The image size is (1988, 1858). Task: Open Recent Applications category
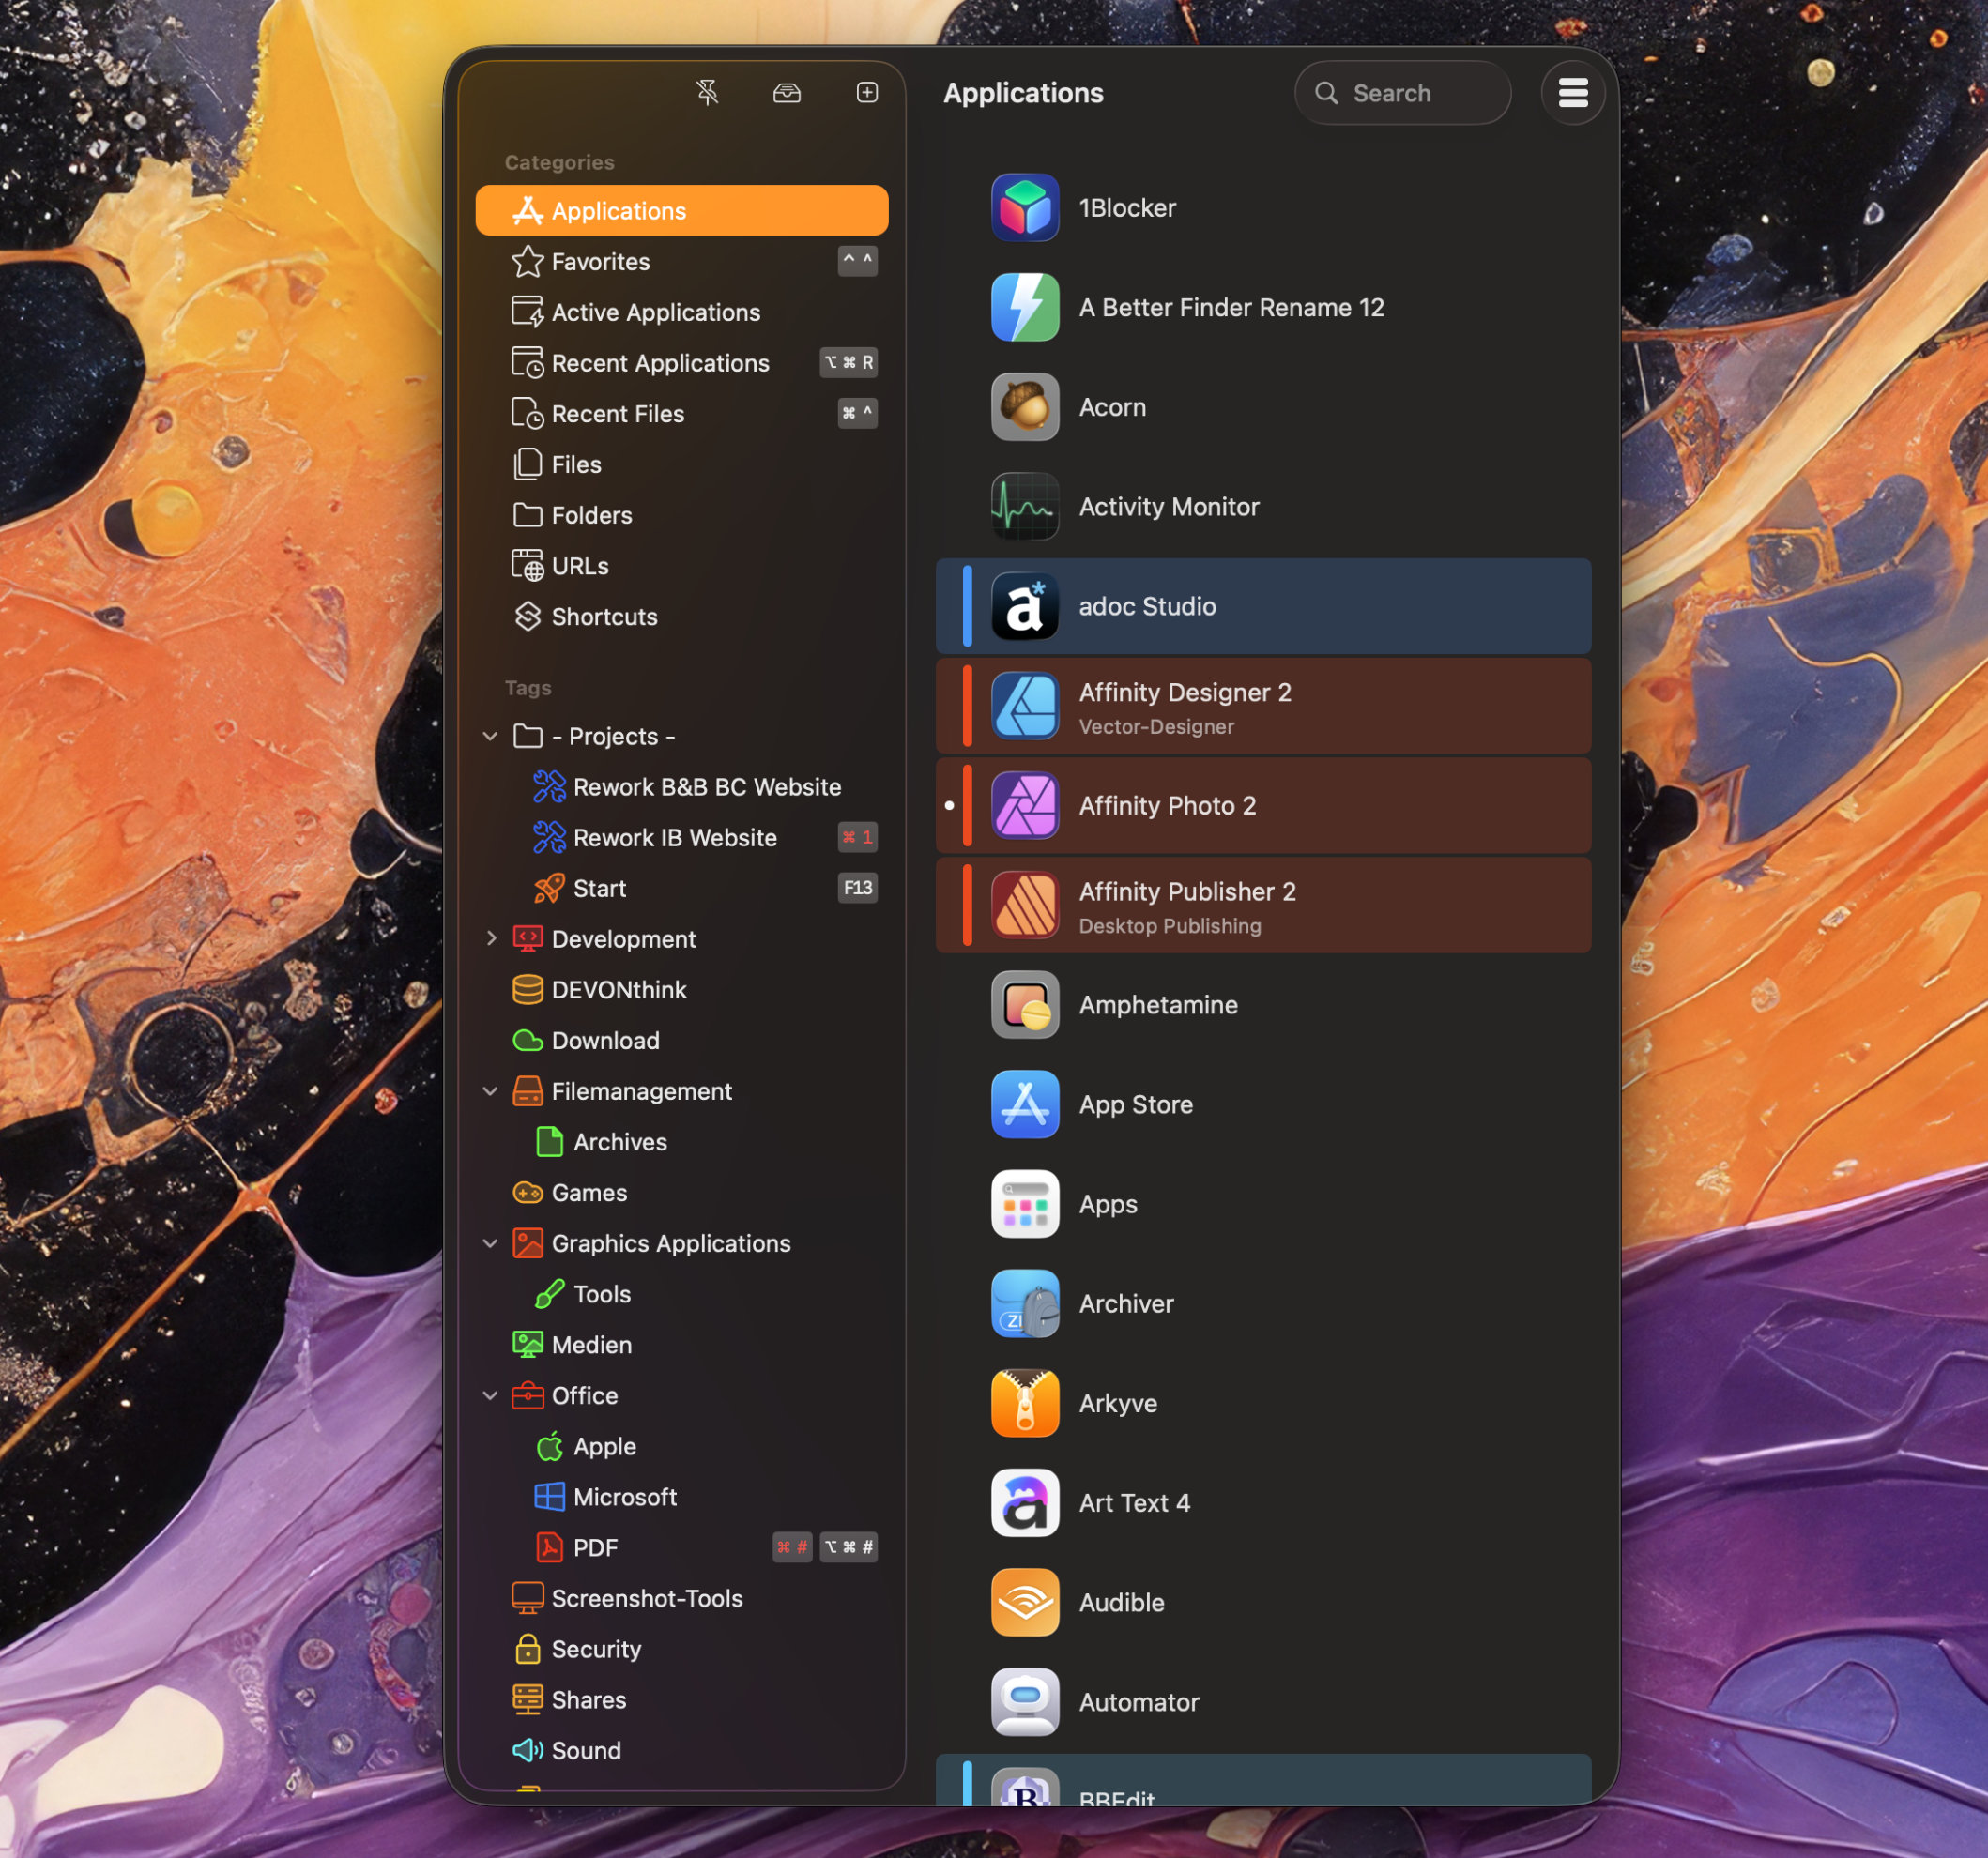click(660, 363)
